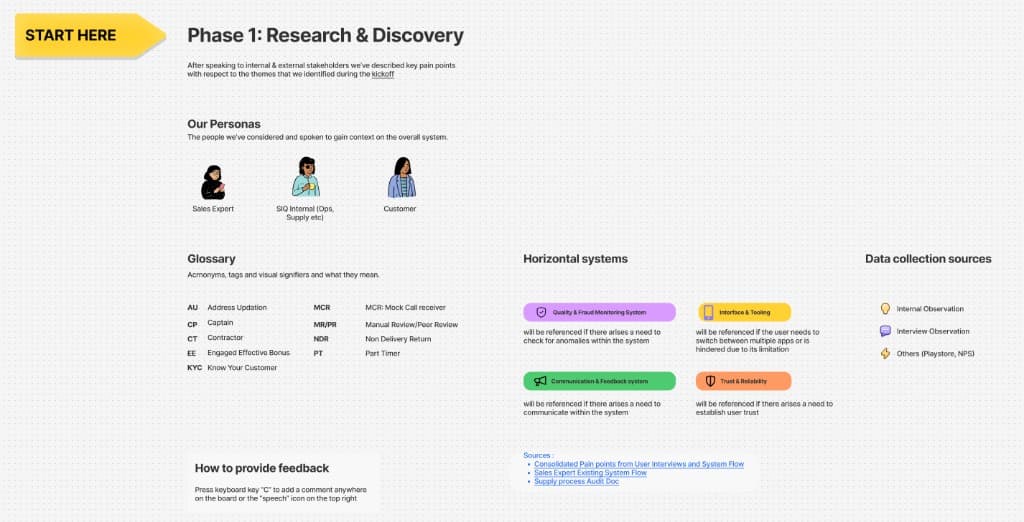Screen dimensions: 1024x522
Task: Click the shield icon in Trust & Reliability
Action: pyautogui.click(x=711, y=381)
